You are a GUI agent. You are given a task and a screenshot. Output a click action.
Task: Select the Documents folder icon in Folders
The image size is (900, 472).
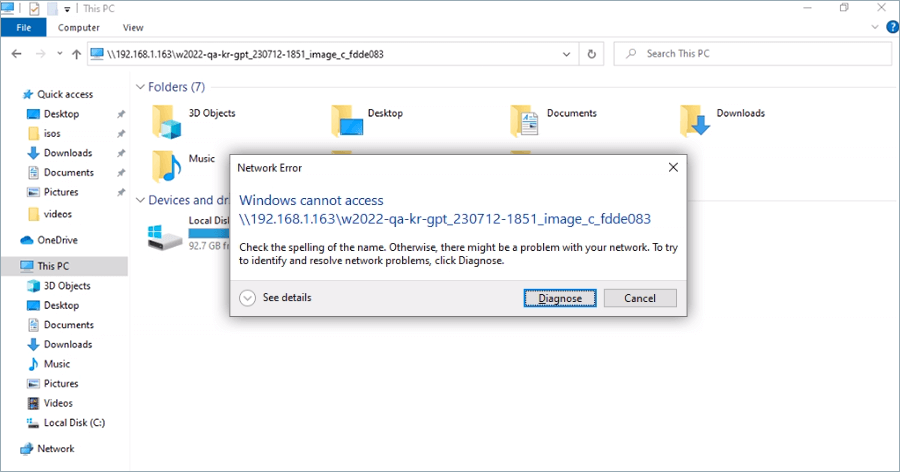[x=525, y=121]
